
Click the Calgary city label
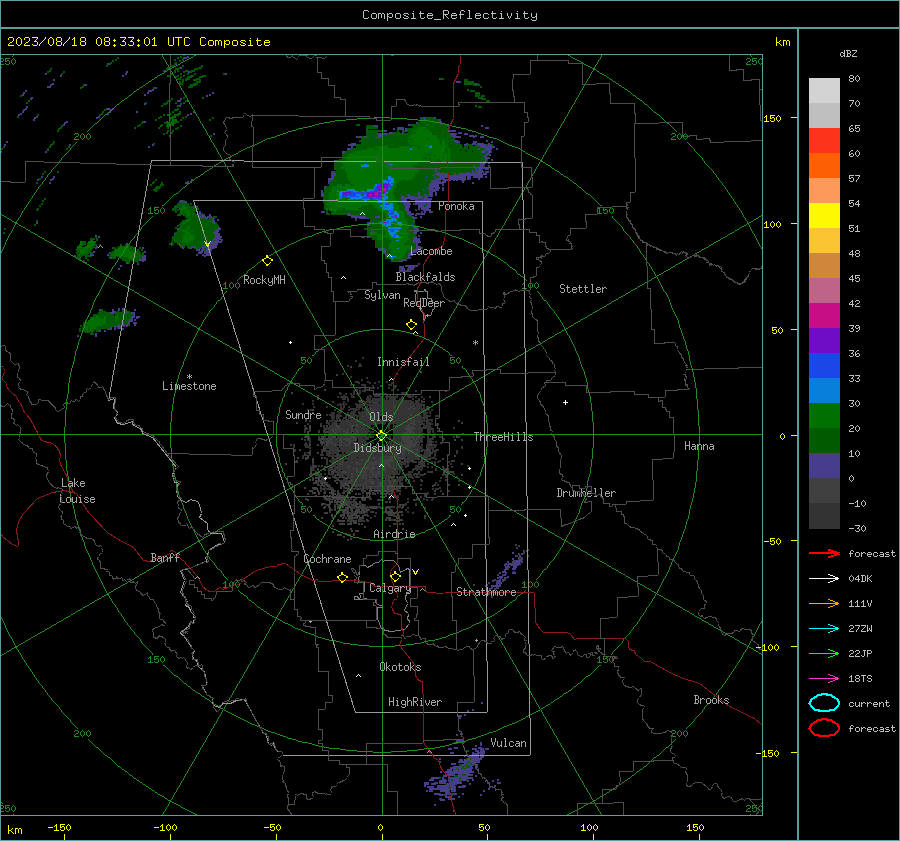390,588
